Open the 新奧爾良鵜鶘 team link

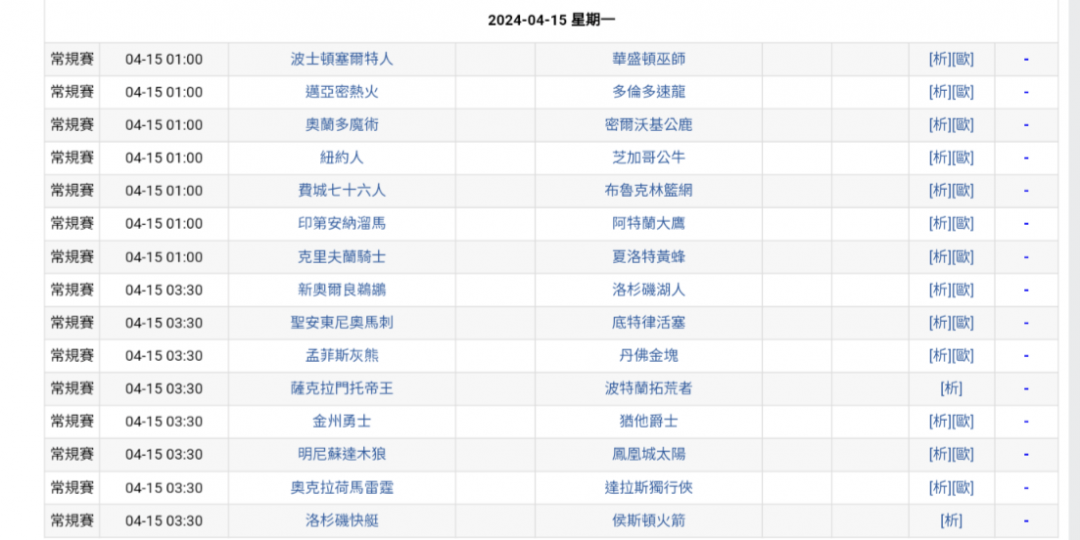pyautogui.click(x=342, y=290)
